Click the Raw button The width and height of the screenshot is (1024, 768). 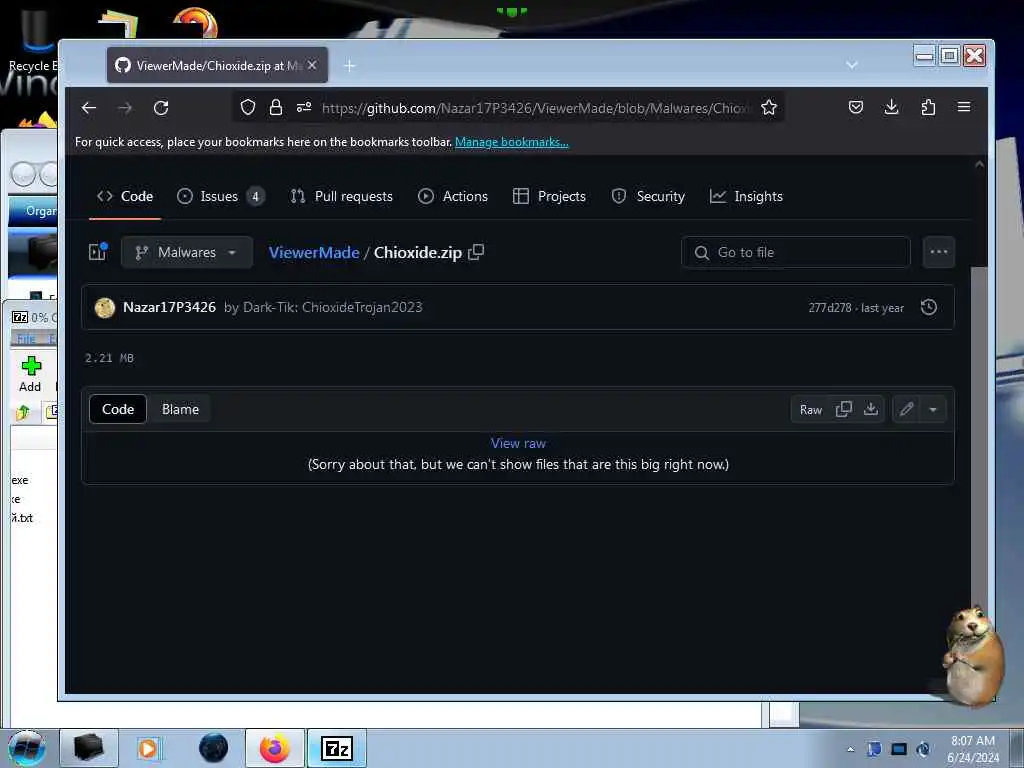click(810, 409)
